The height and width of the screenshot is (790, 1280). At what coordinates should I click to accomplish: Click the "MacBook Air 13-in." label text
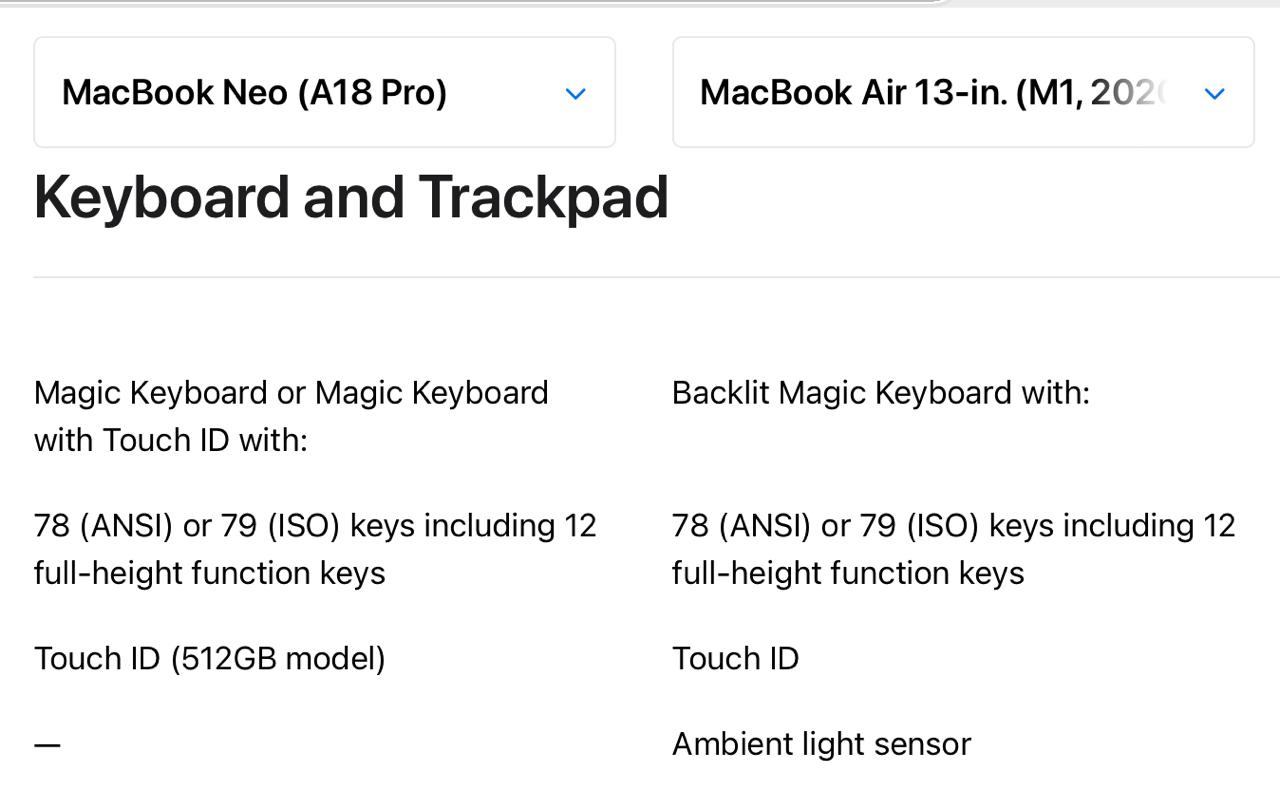point(854,93)
